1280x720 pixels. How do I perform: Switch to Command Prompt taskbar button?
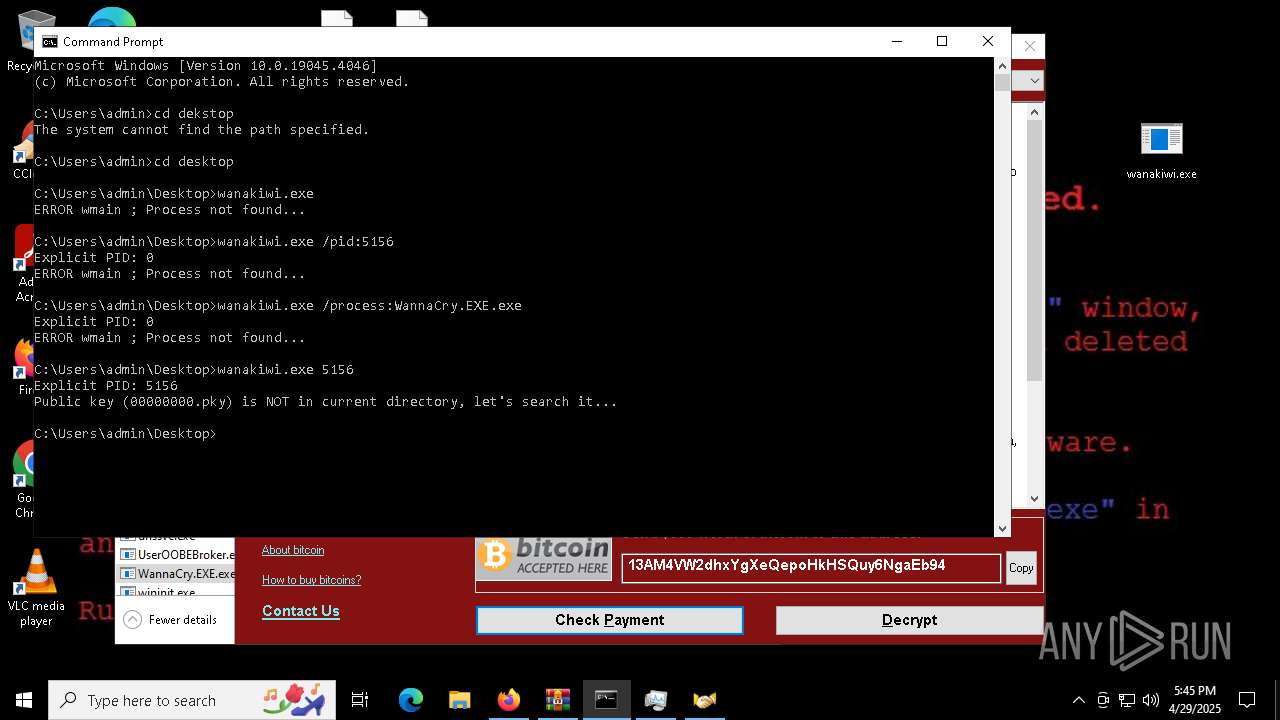tap(606, 700)
